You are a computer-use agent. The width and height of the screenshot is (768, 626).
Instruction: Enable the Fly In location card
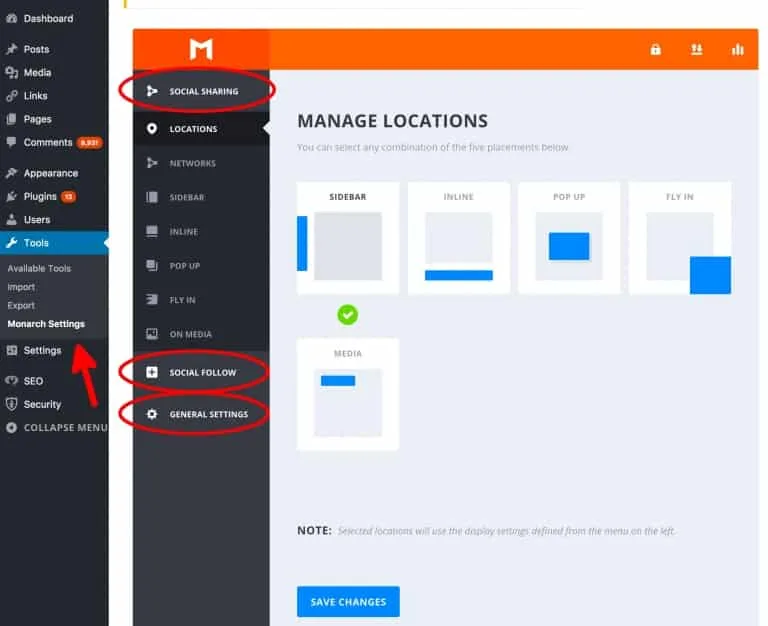click(680, 238)
